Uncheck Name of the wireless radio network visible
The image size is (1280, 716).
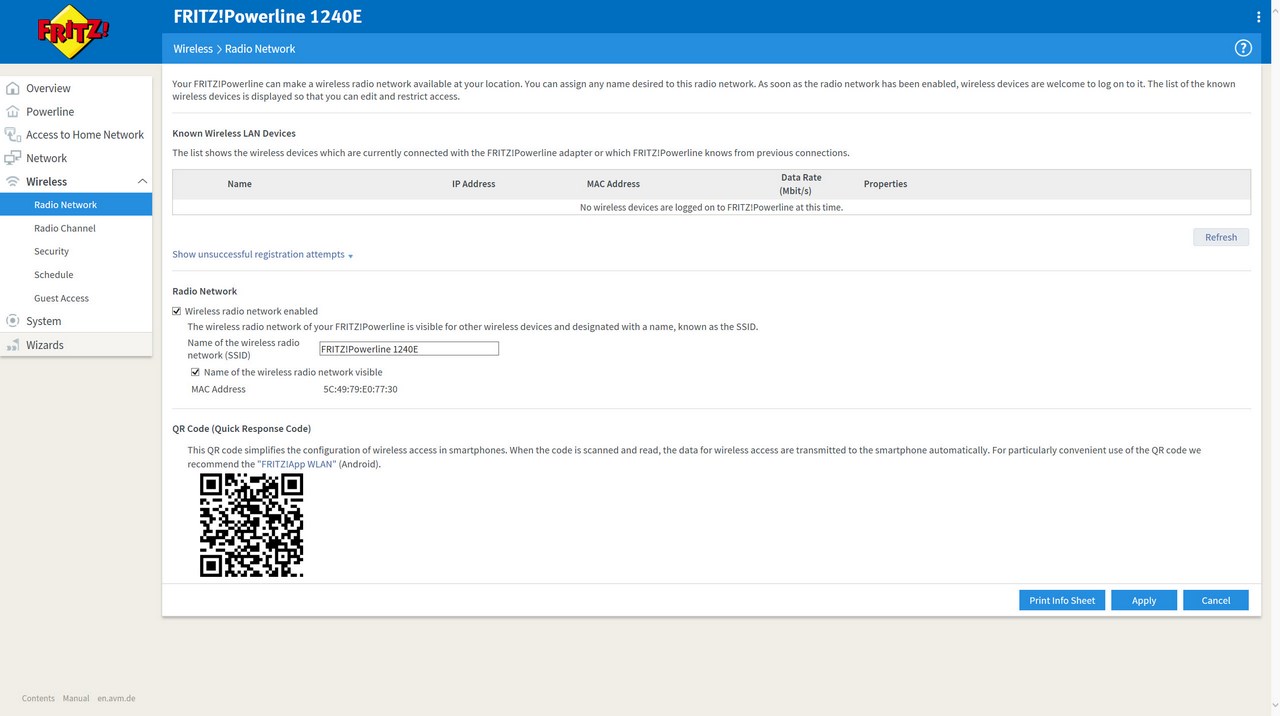196,372
